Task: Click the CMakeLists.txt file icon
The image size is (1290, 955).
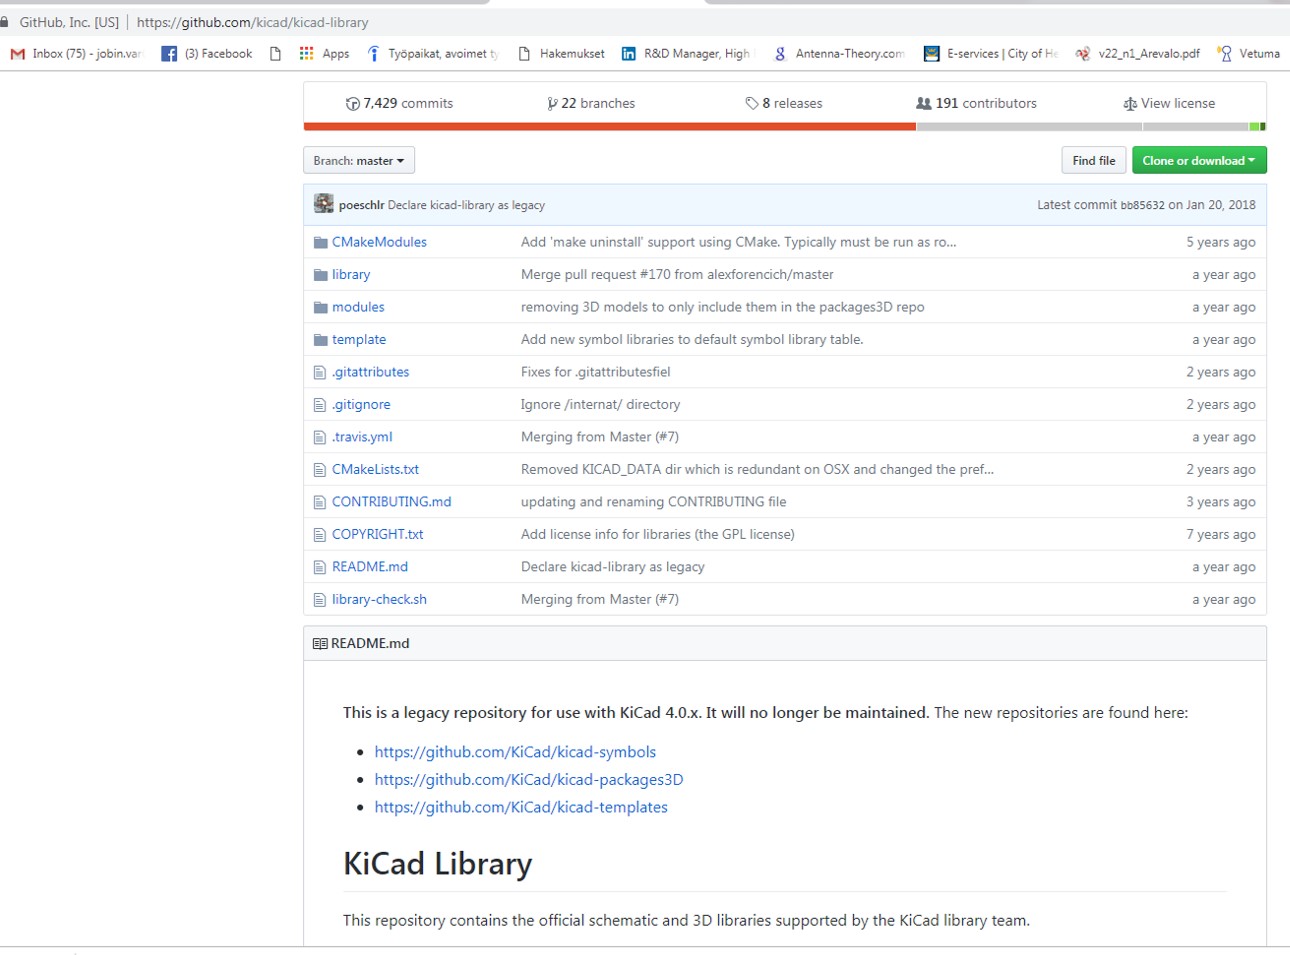Action: [x=320, y=470]
